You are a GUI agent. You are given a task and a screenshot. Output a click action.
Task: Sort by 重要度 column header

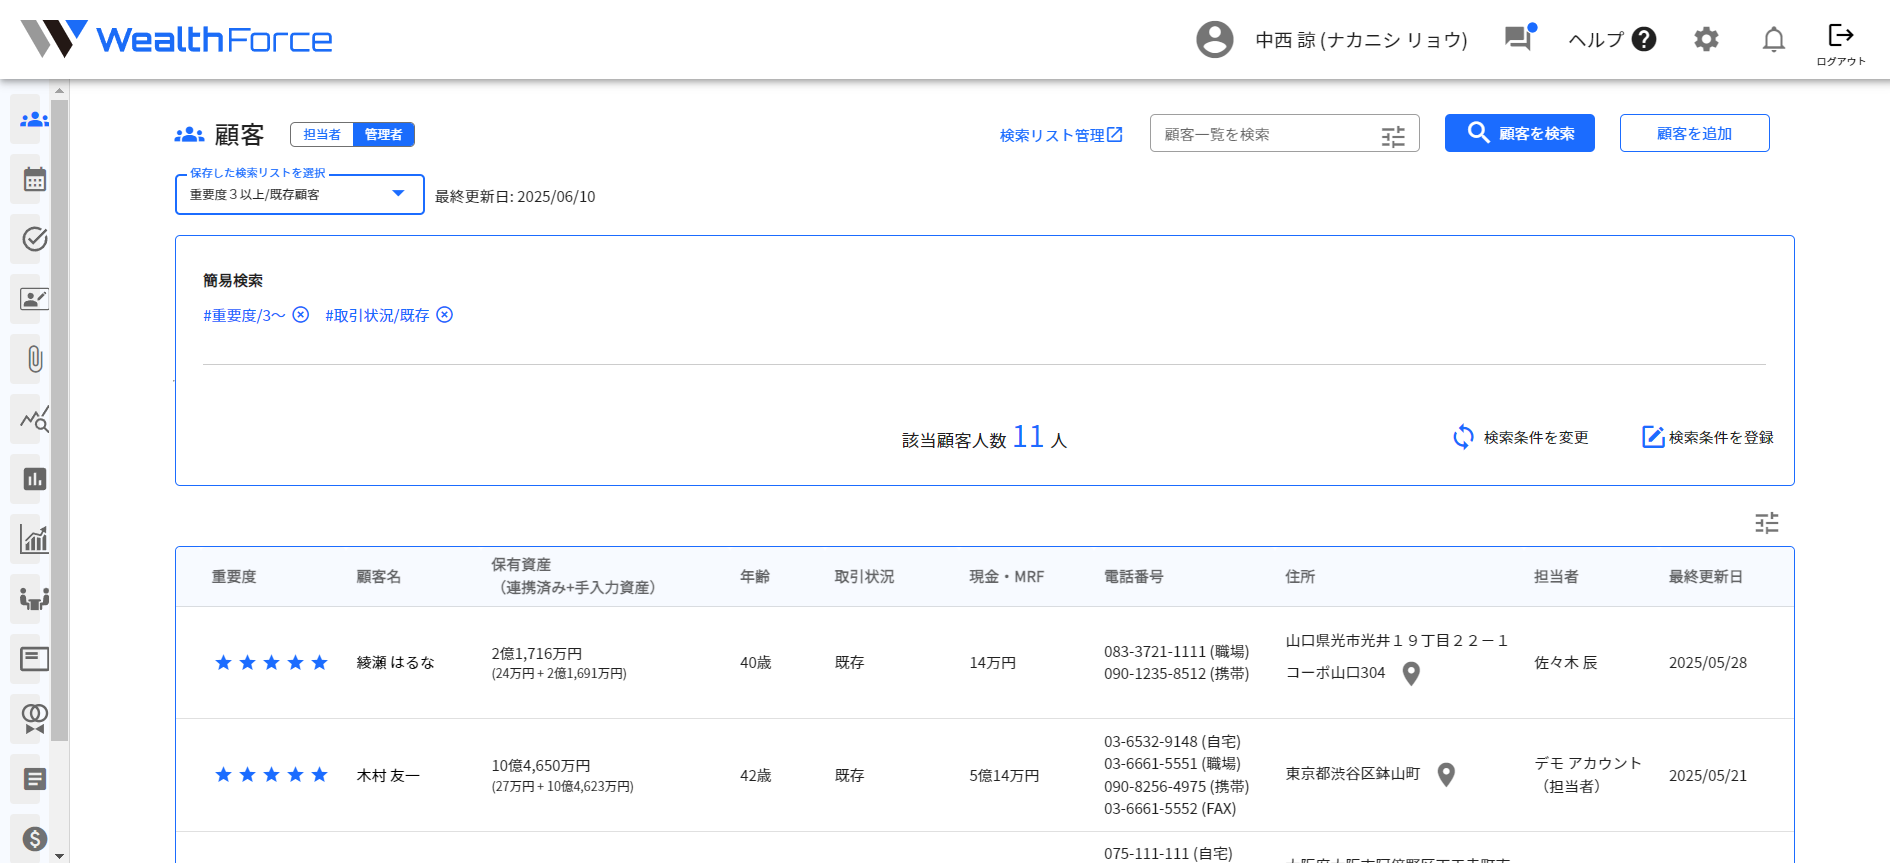234,577
